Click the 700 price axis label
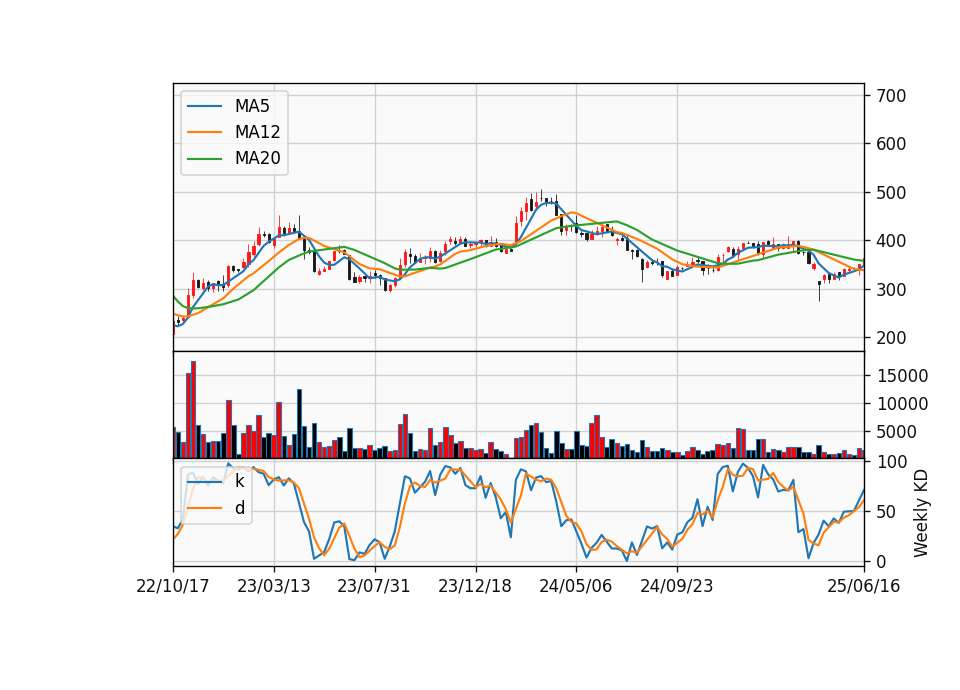Image resolution: width=960 pixels, height=690 pixels. 891,96
